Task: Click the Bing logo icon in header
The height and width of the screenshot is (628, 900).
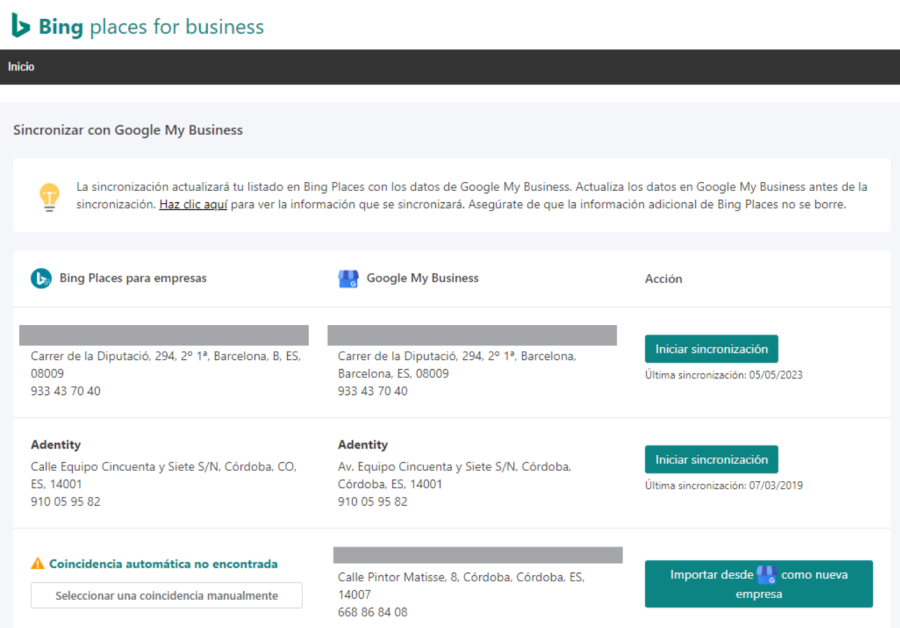Action: [21, 26]
